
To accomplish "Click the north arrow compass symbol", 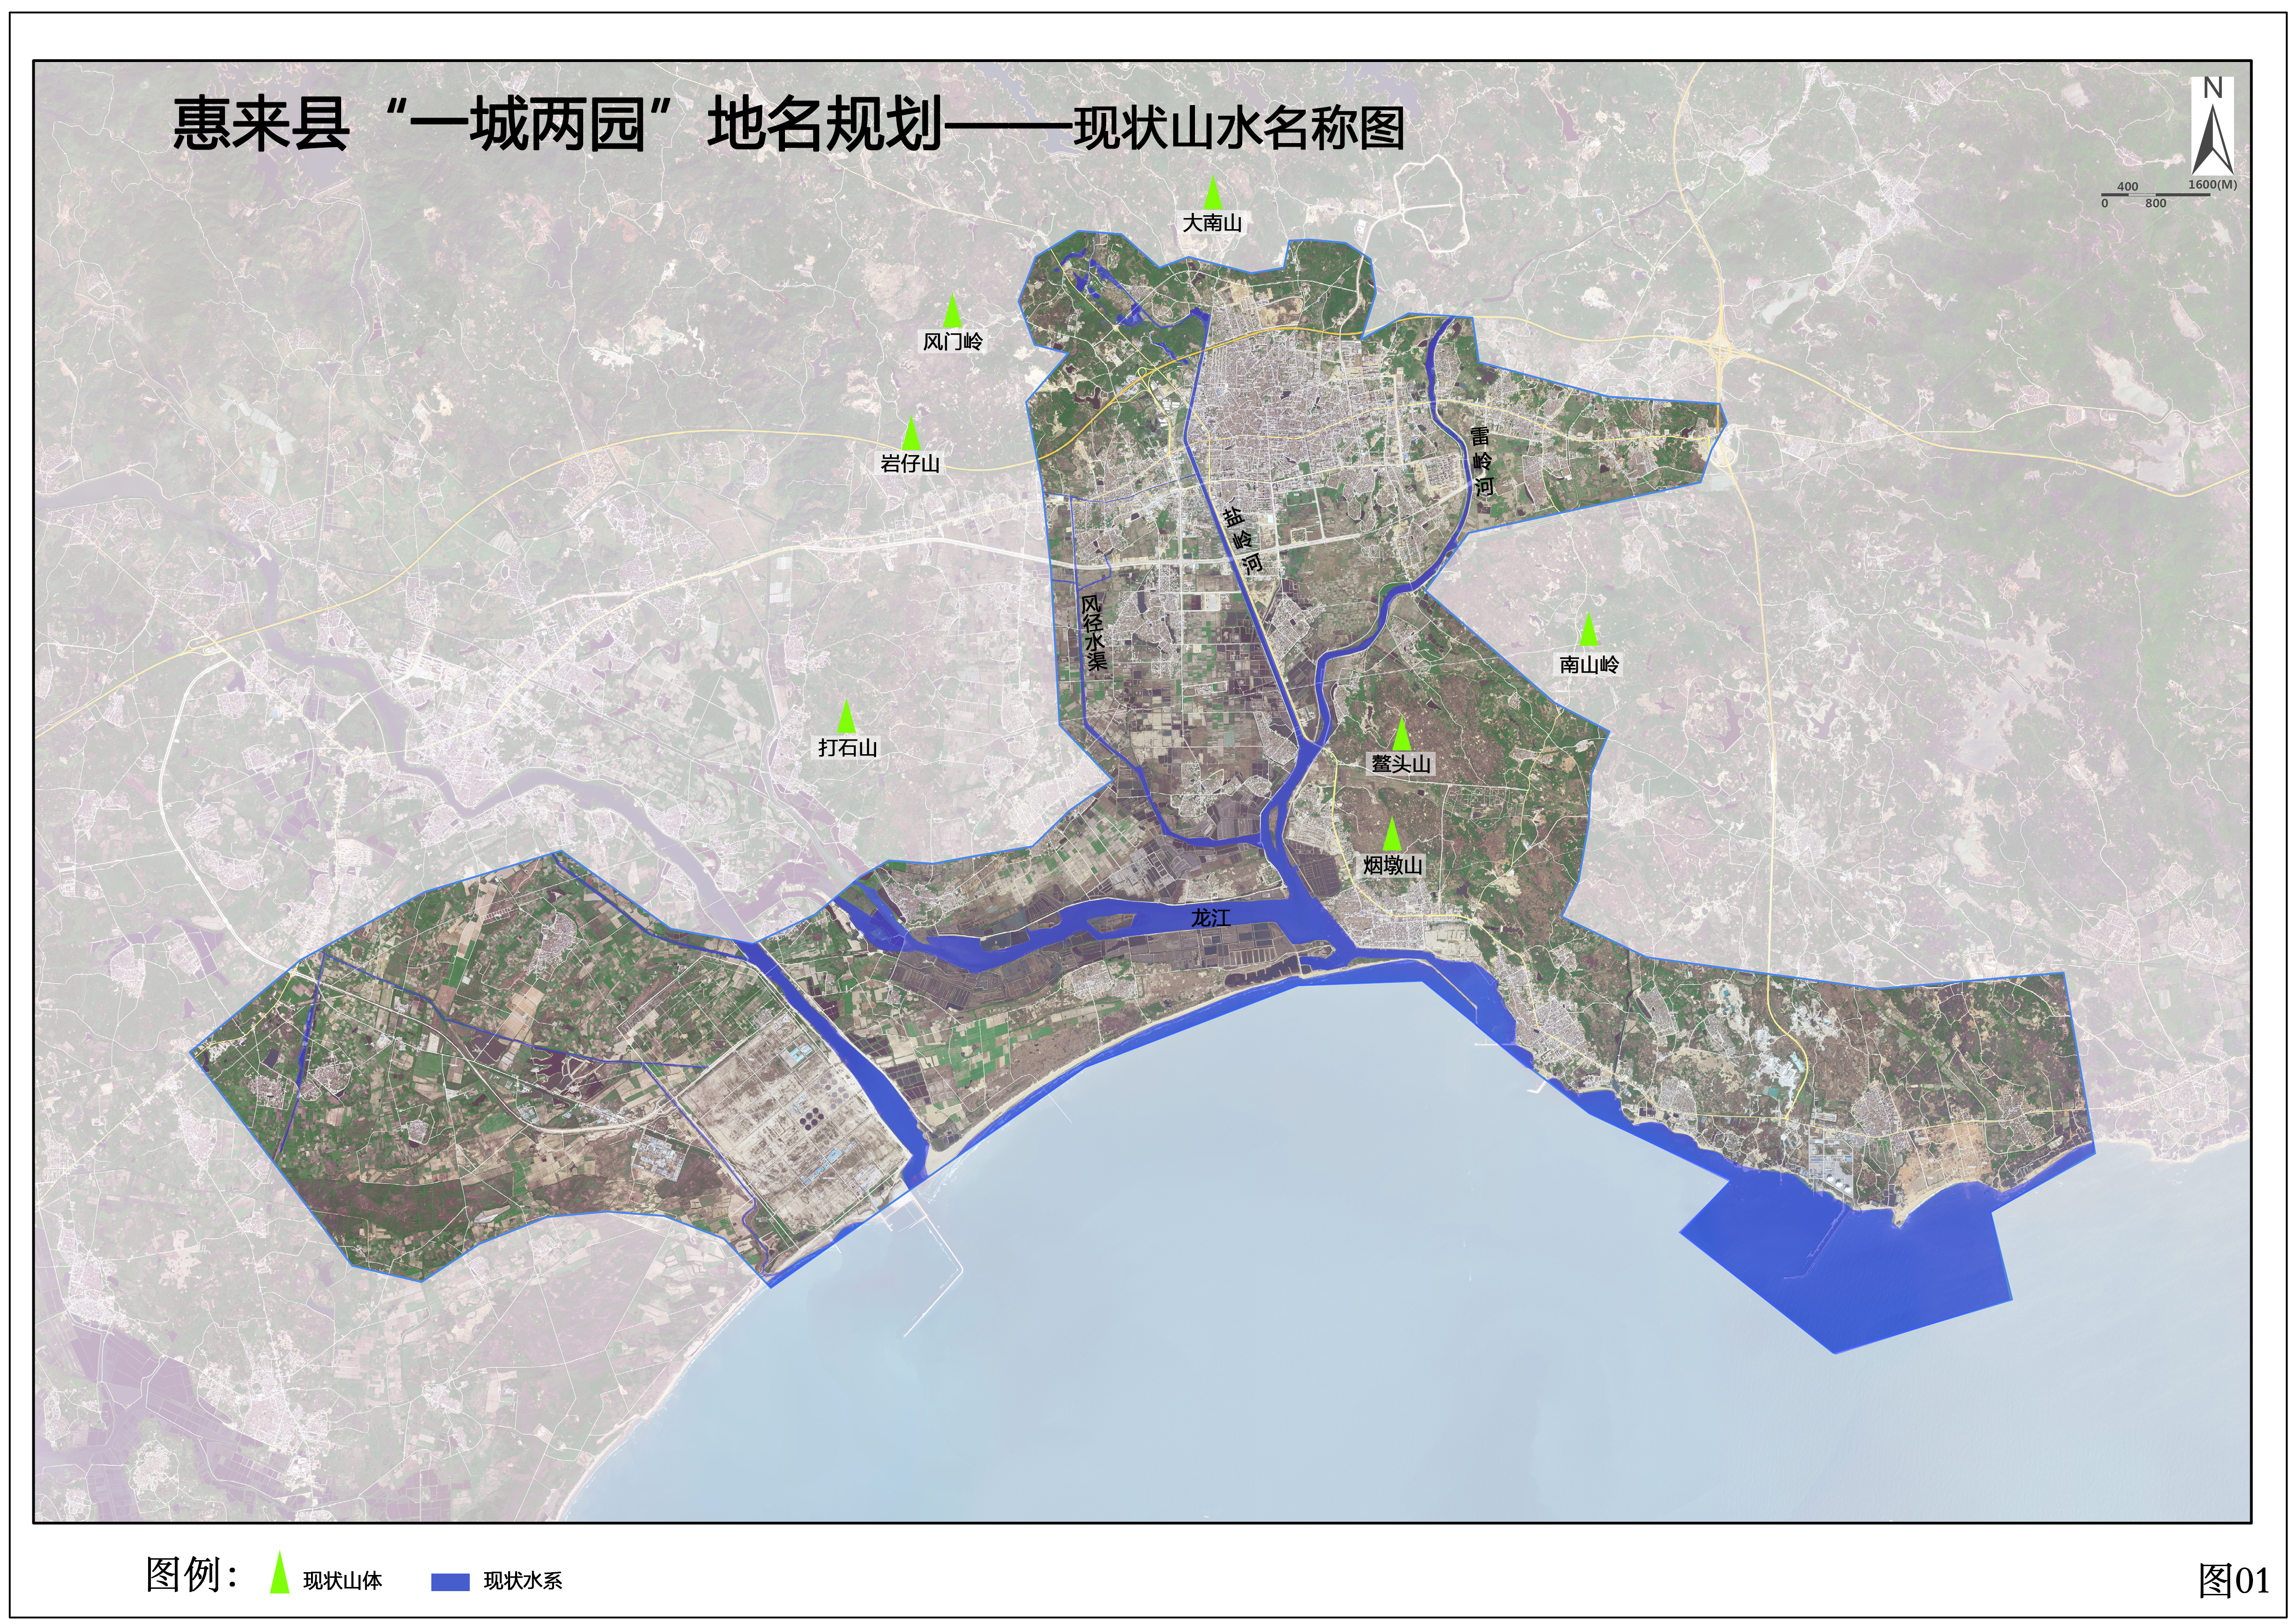I will pyautogui.click(x=2213, y=127).
